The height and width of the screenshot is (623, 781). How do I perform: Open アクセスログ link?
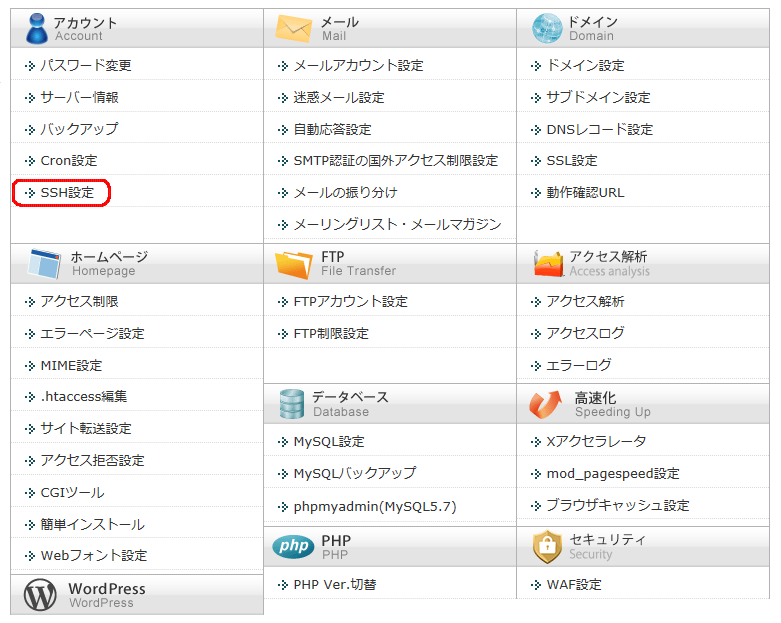[586, 333]
